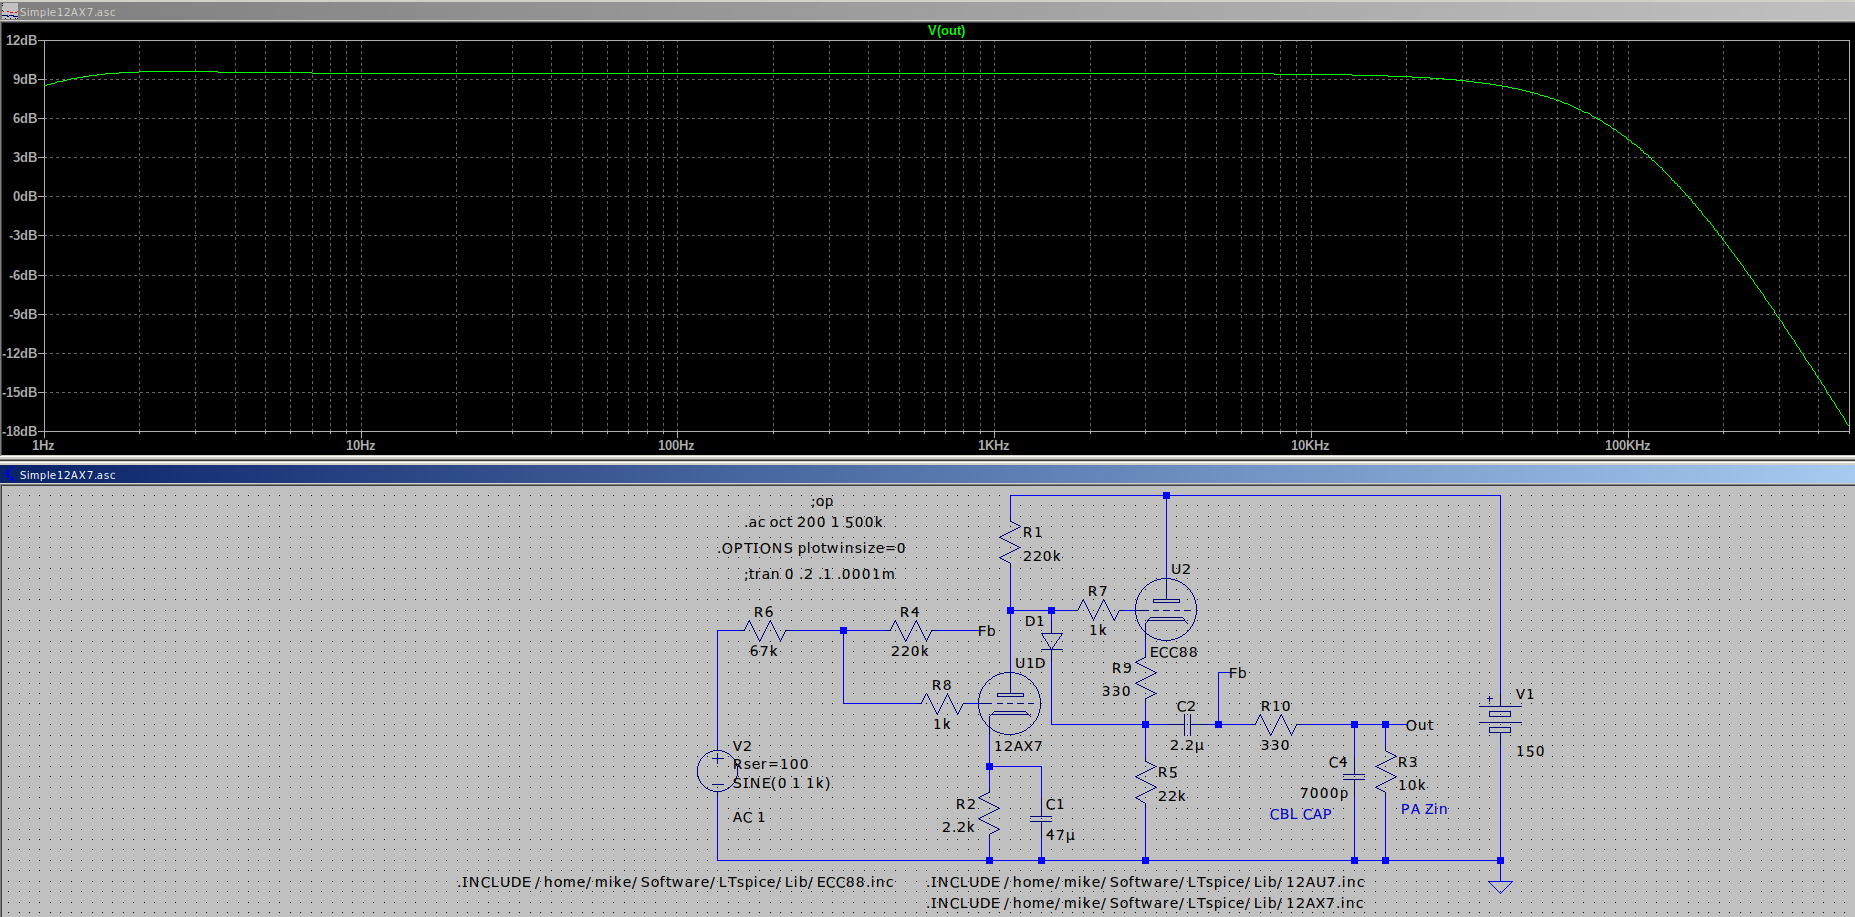Click the R7 resistor symbol
1855x917 pixels.
pos(1098,610)
